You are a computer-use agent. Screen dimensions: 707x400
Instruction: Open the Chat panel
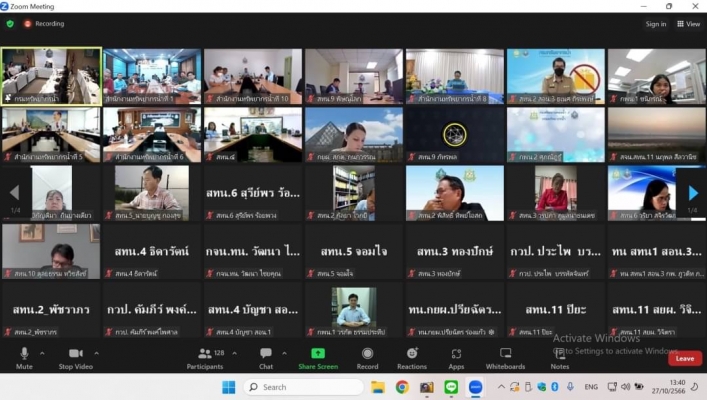tap(266, 359)
